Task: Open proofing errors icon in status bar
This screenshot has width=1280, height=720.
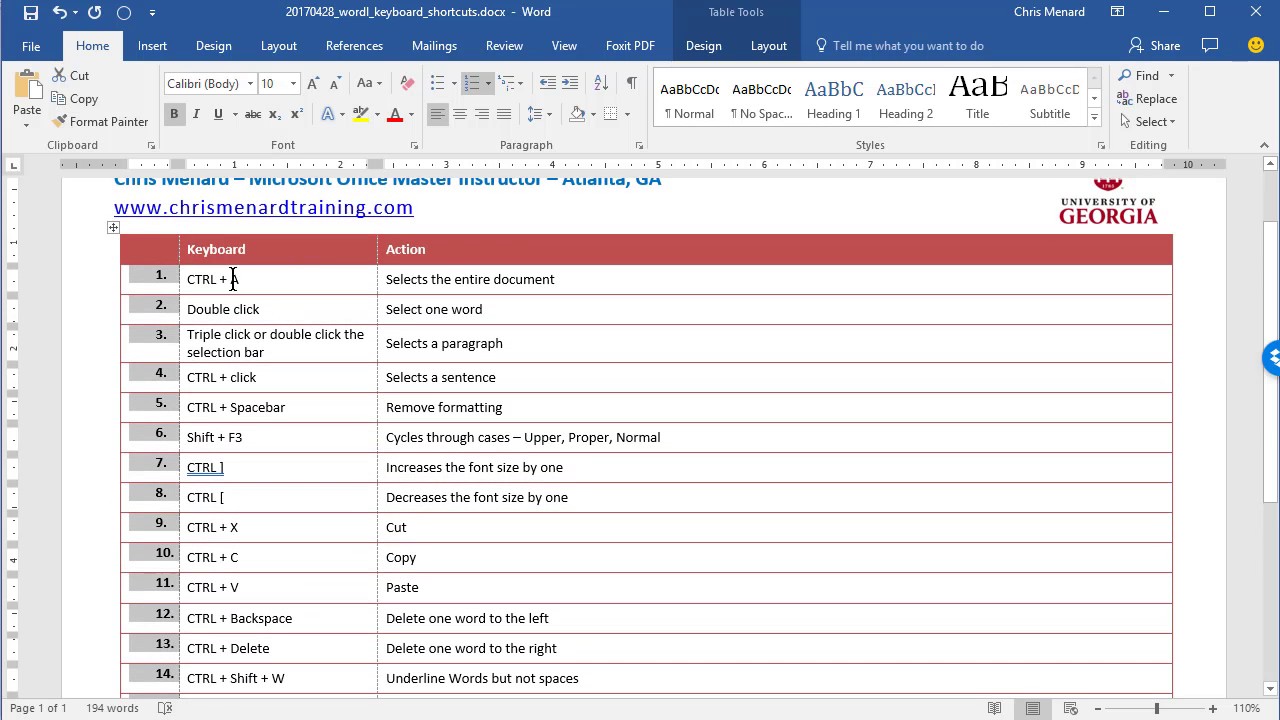Action: coord(165,708)
